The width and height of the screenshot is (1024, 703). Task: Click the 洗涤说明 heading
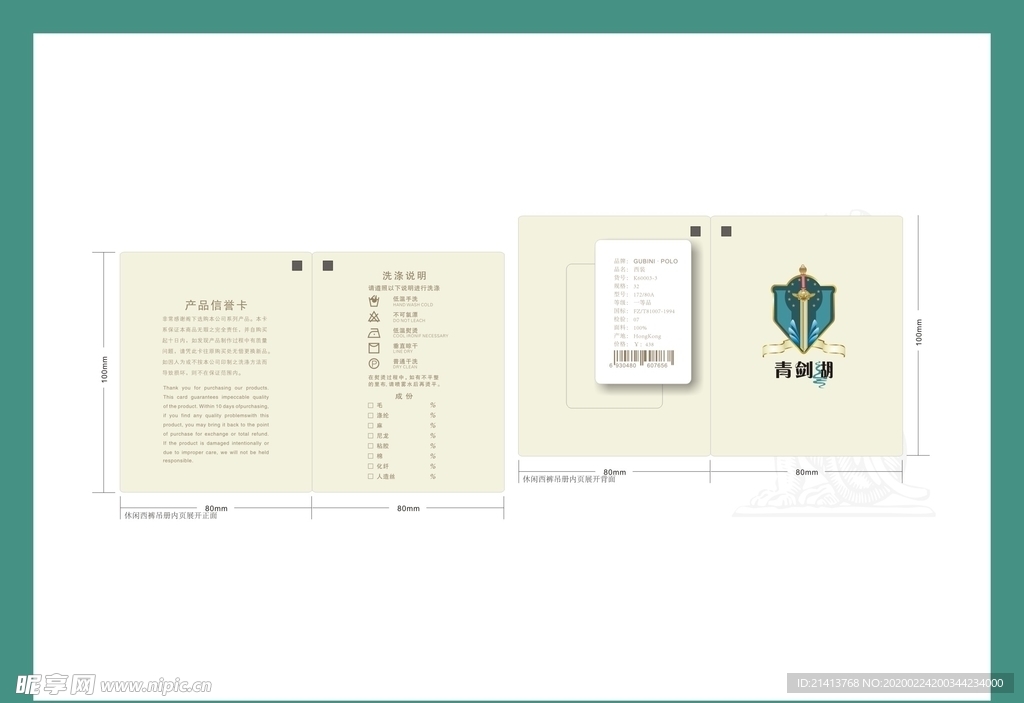[x=404, y=276]
